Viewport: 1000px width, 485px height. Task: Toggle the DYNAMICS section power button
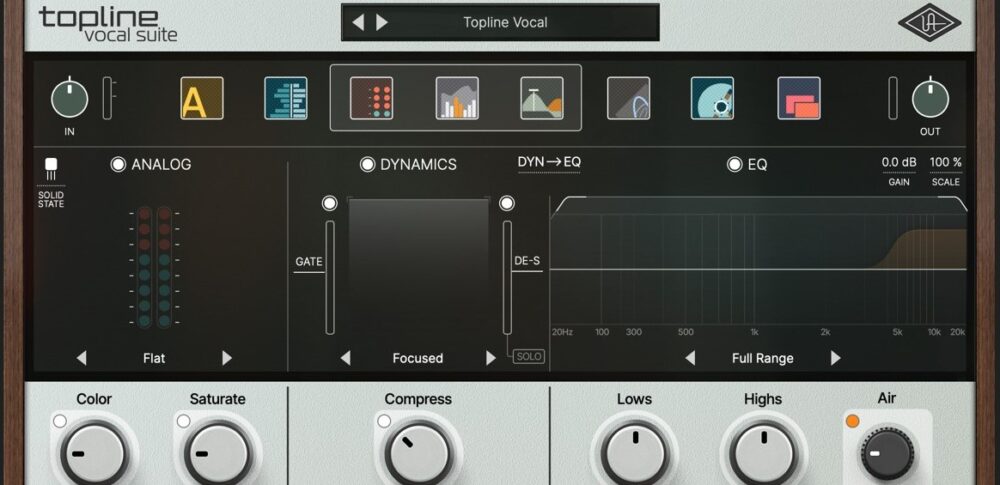(367, 165)
